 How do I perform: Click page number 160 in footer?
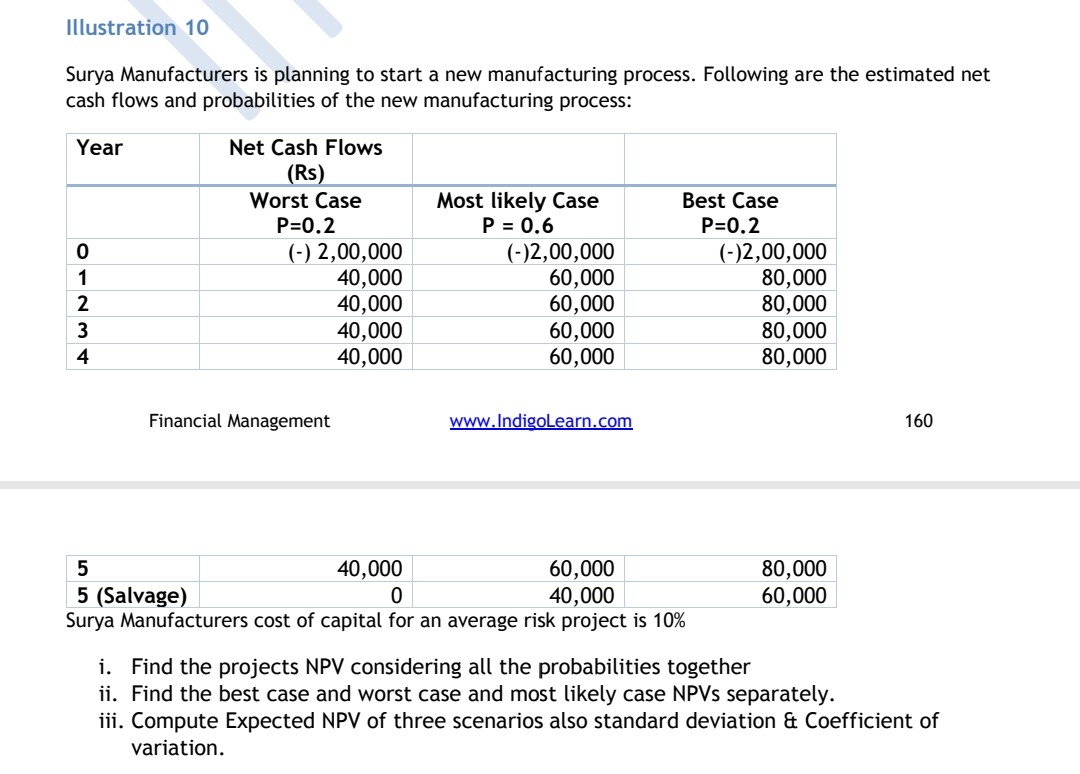tap(917, 421)
